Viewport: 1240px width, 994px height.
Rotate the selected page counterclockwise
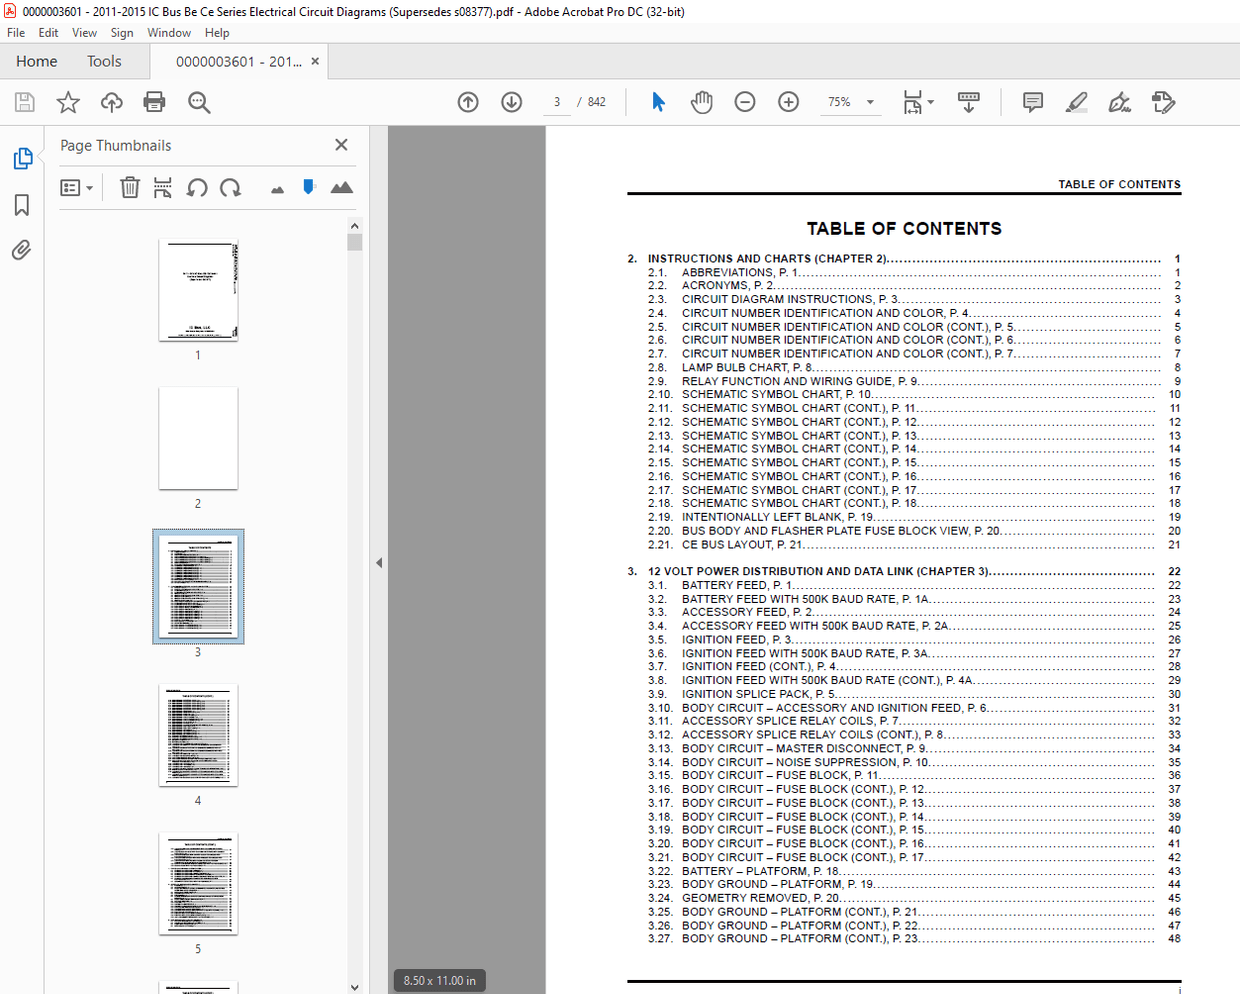pos(196,187)
